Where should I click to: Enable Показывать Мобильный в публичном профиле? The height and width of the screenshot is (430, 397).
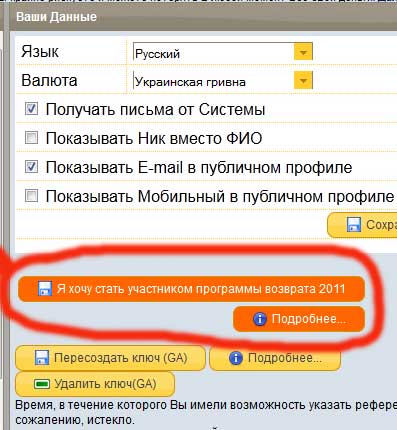(x=32, y=195)
